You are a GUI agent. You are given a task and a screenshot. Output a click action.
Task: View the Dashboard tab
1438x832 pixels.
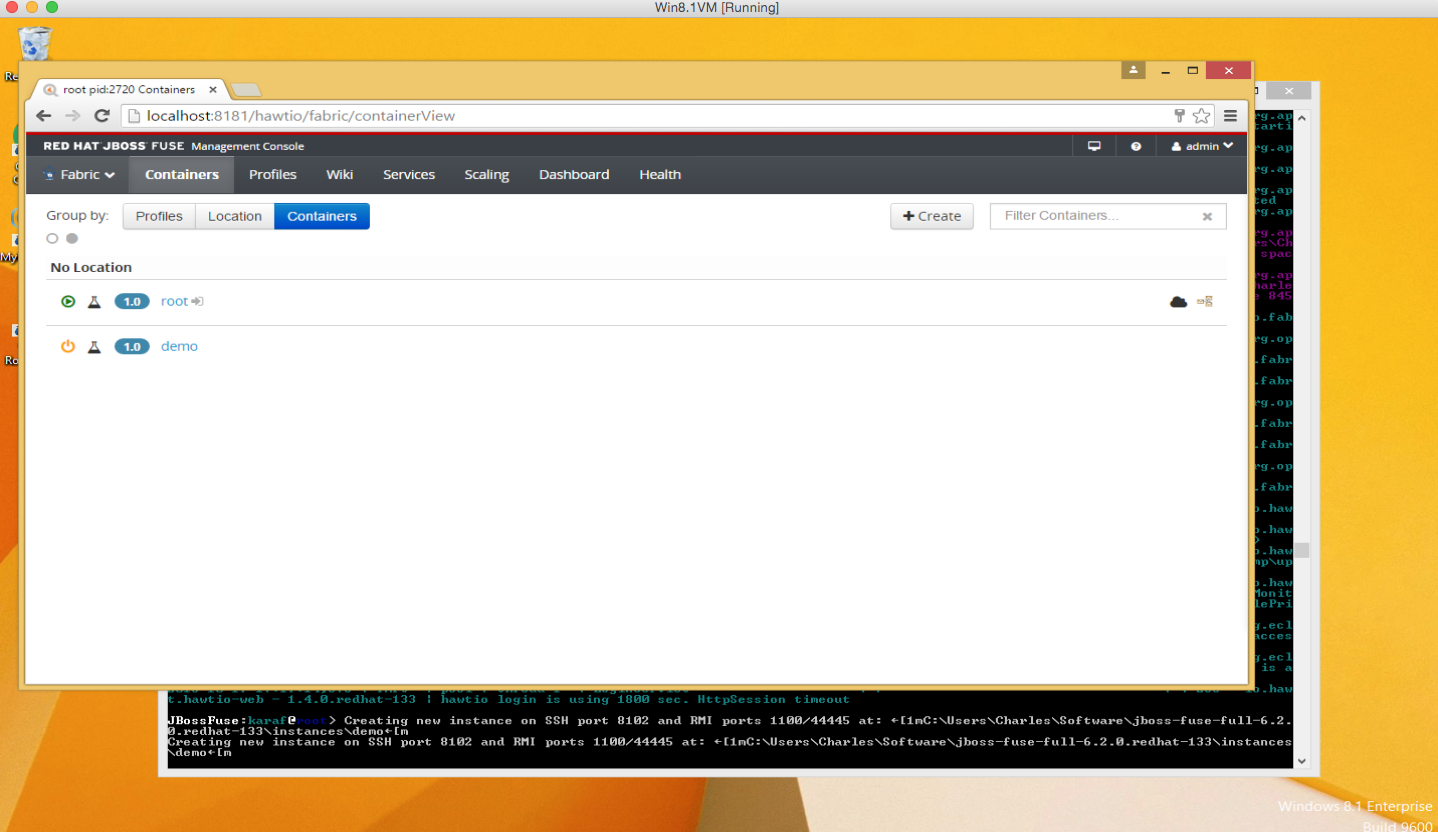tap(574, 174)
